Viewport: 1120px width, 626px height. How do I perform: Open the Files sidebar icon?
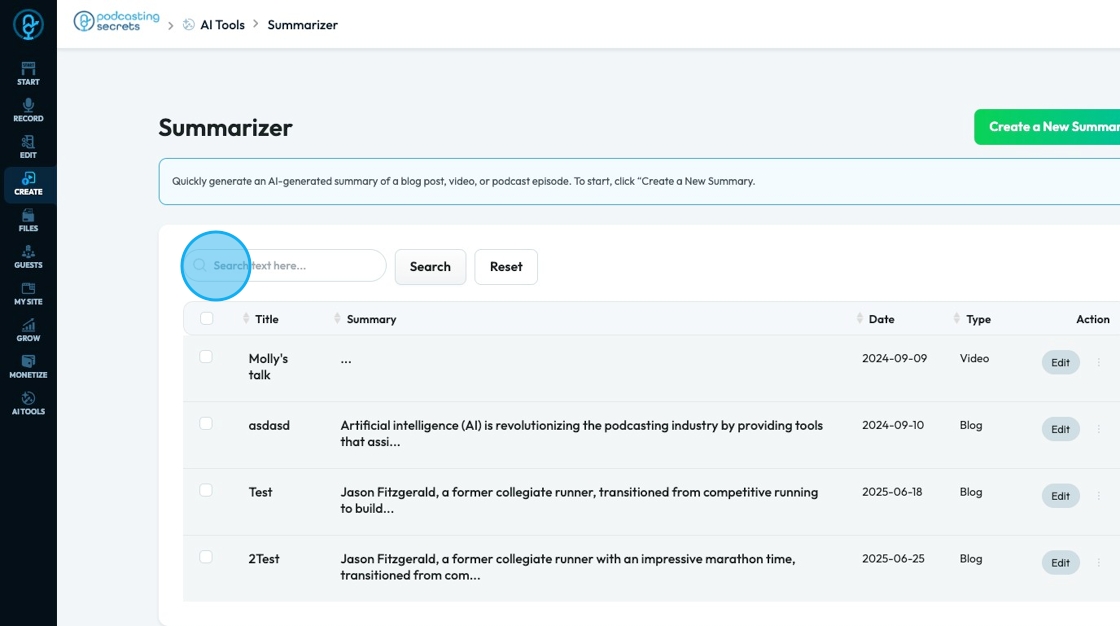pos(28,219)
